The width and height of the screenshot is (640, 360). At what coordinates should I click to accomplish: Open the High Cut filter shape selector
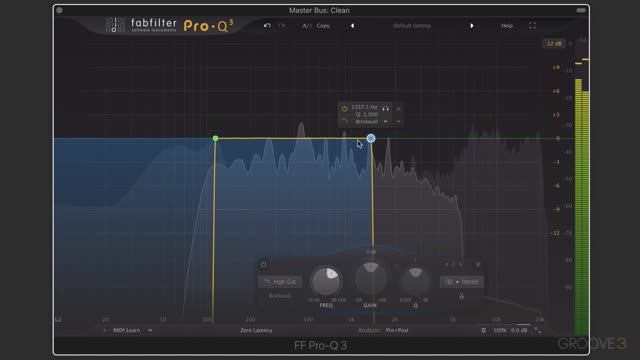(x=280, y=282)
